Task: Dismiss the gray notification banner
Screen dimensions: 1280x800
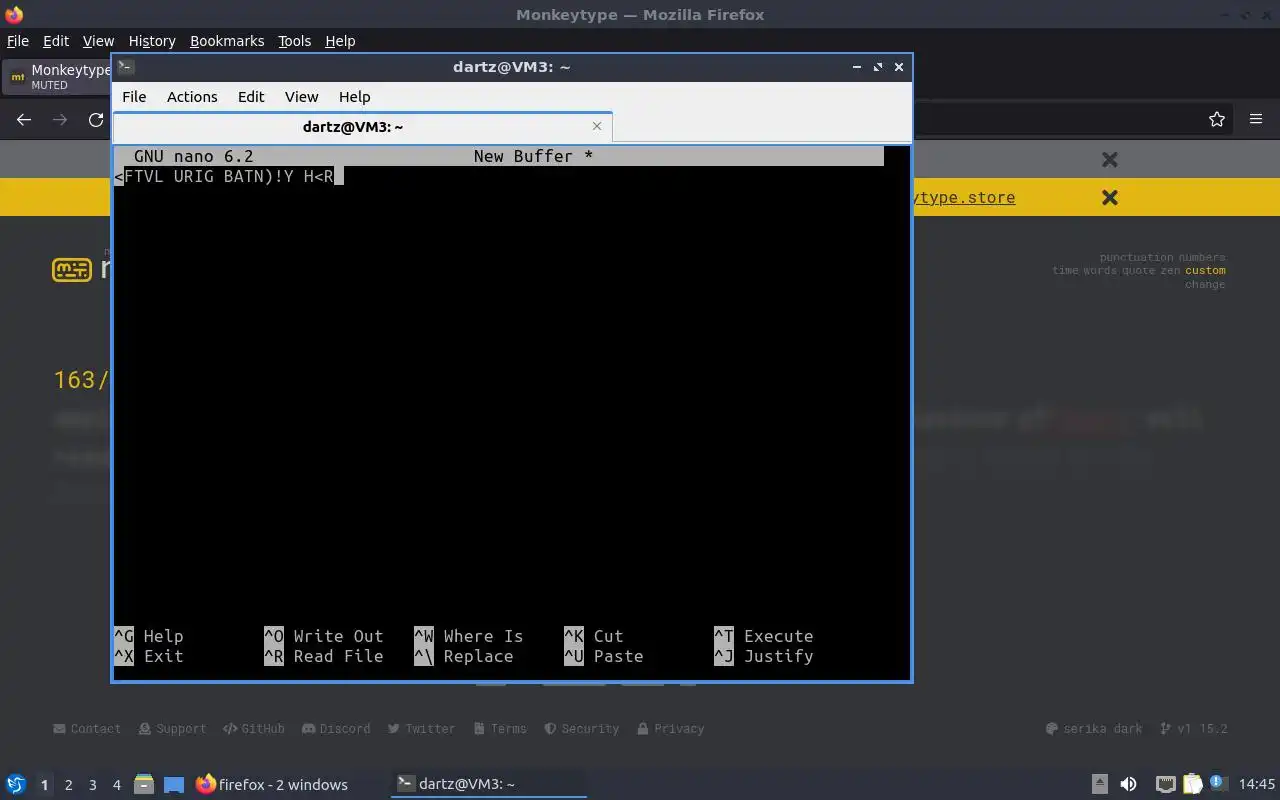Action: pos(1109,159)
